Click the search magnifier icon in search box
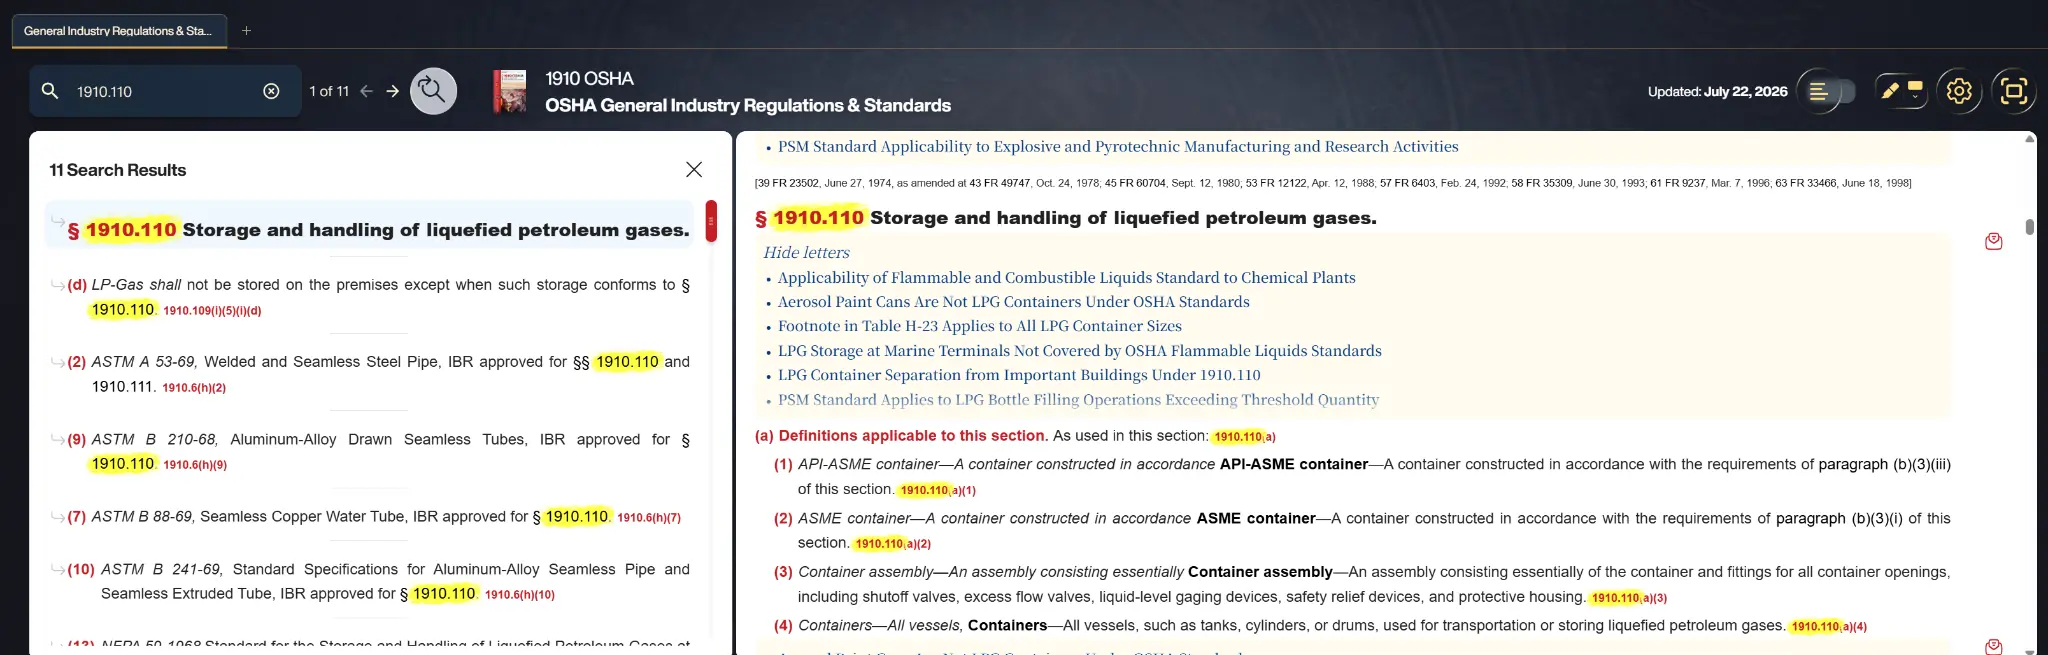The image size is (2048, 655). [x=50, y=91]
